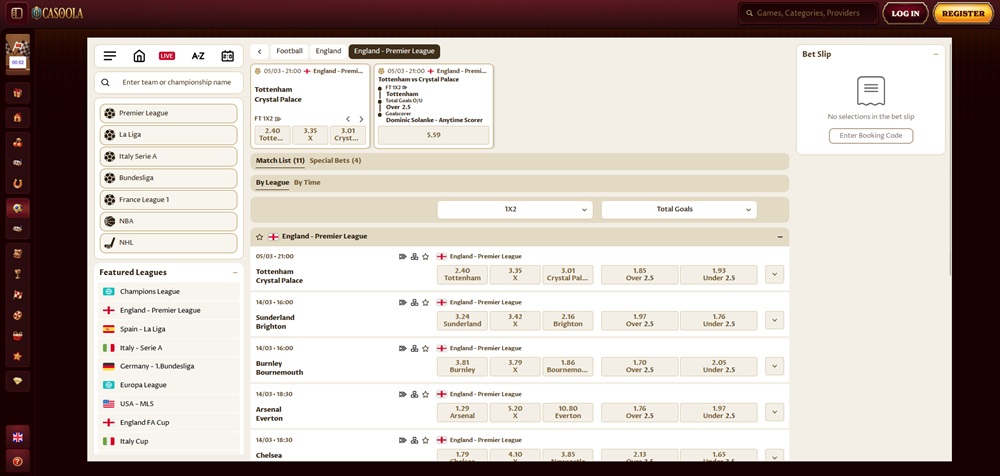Select the highlighted sports balls sidebar icon

click(x=18, y=208)
